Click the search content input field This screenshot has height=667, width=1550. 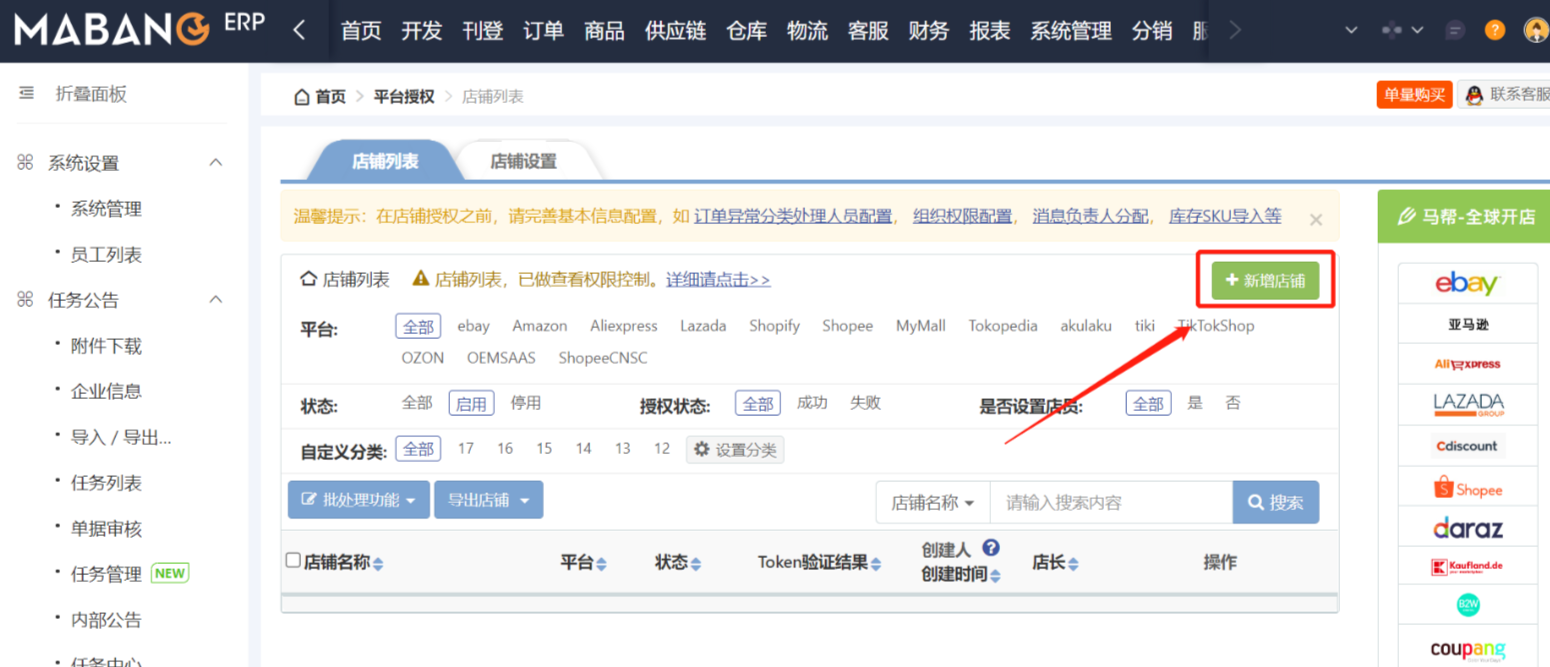[x=1110, y=502]
